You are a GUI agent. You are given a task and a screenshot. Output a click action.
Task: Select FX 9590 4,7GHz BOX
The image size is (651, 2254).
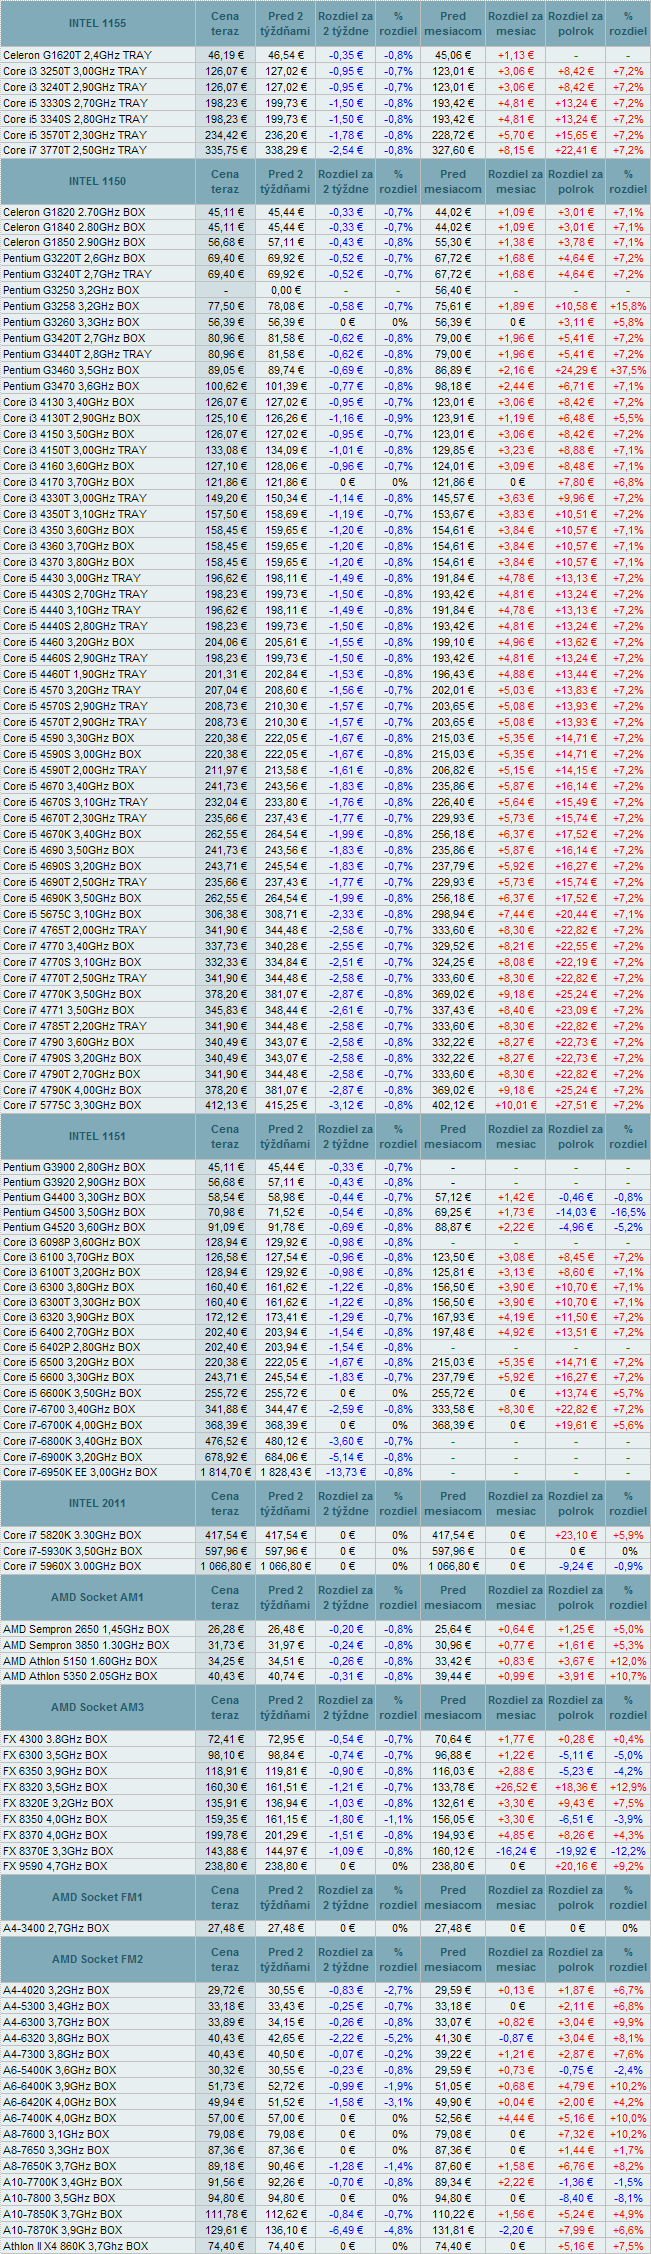coord(55,1867)
